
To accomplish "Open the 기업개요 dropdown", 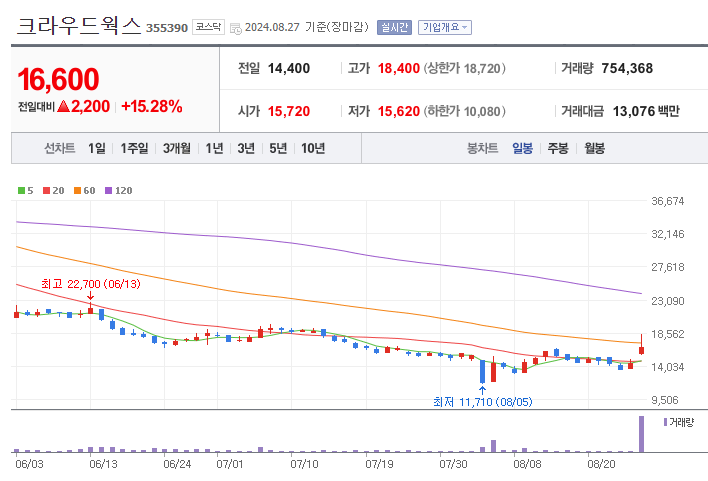I will (x=445, y=27).
